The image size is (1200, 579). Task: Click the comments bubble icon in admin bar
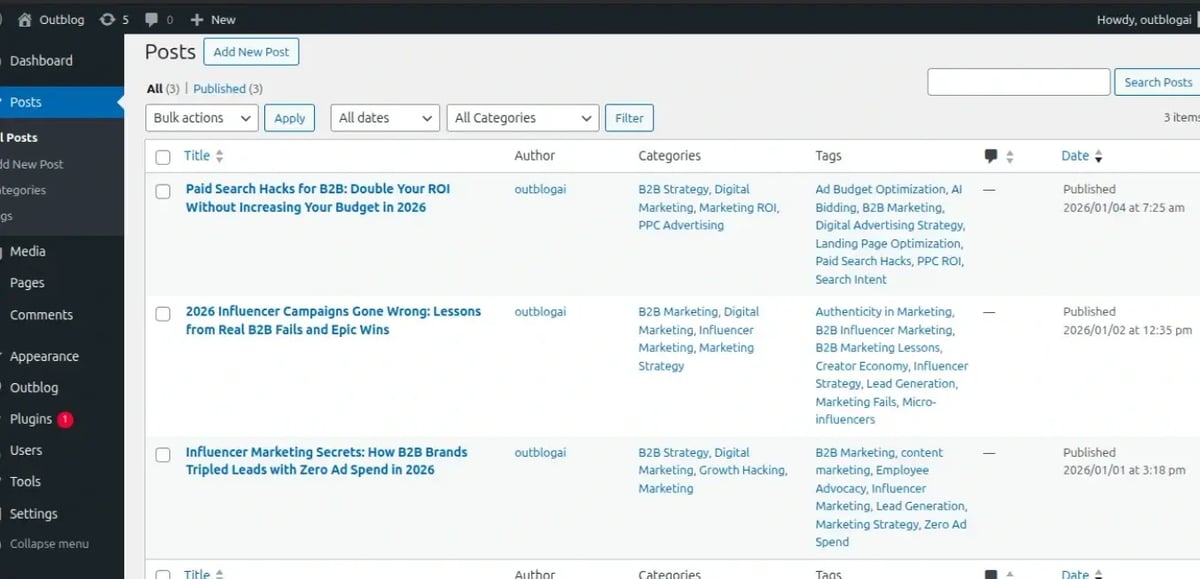pos(151,19)
